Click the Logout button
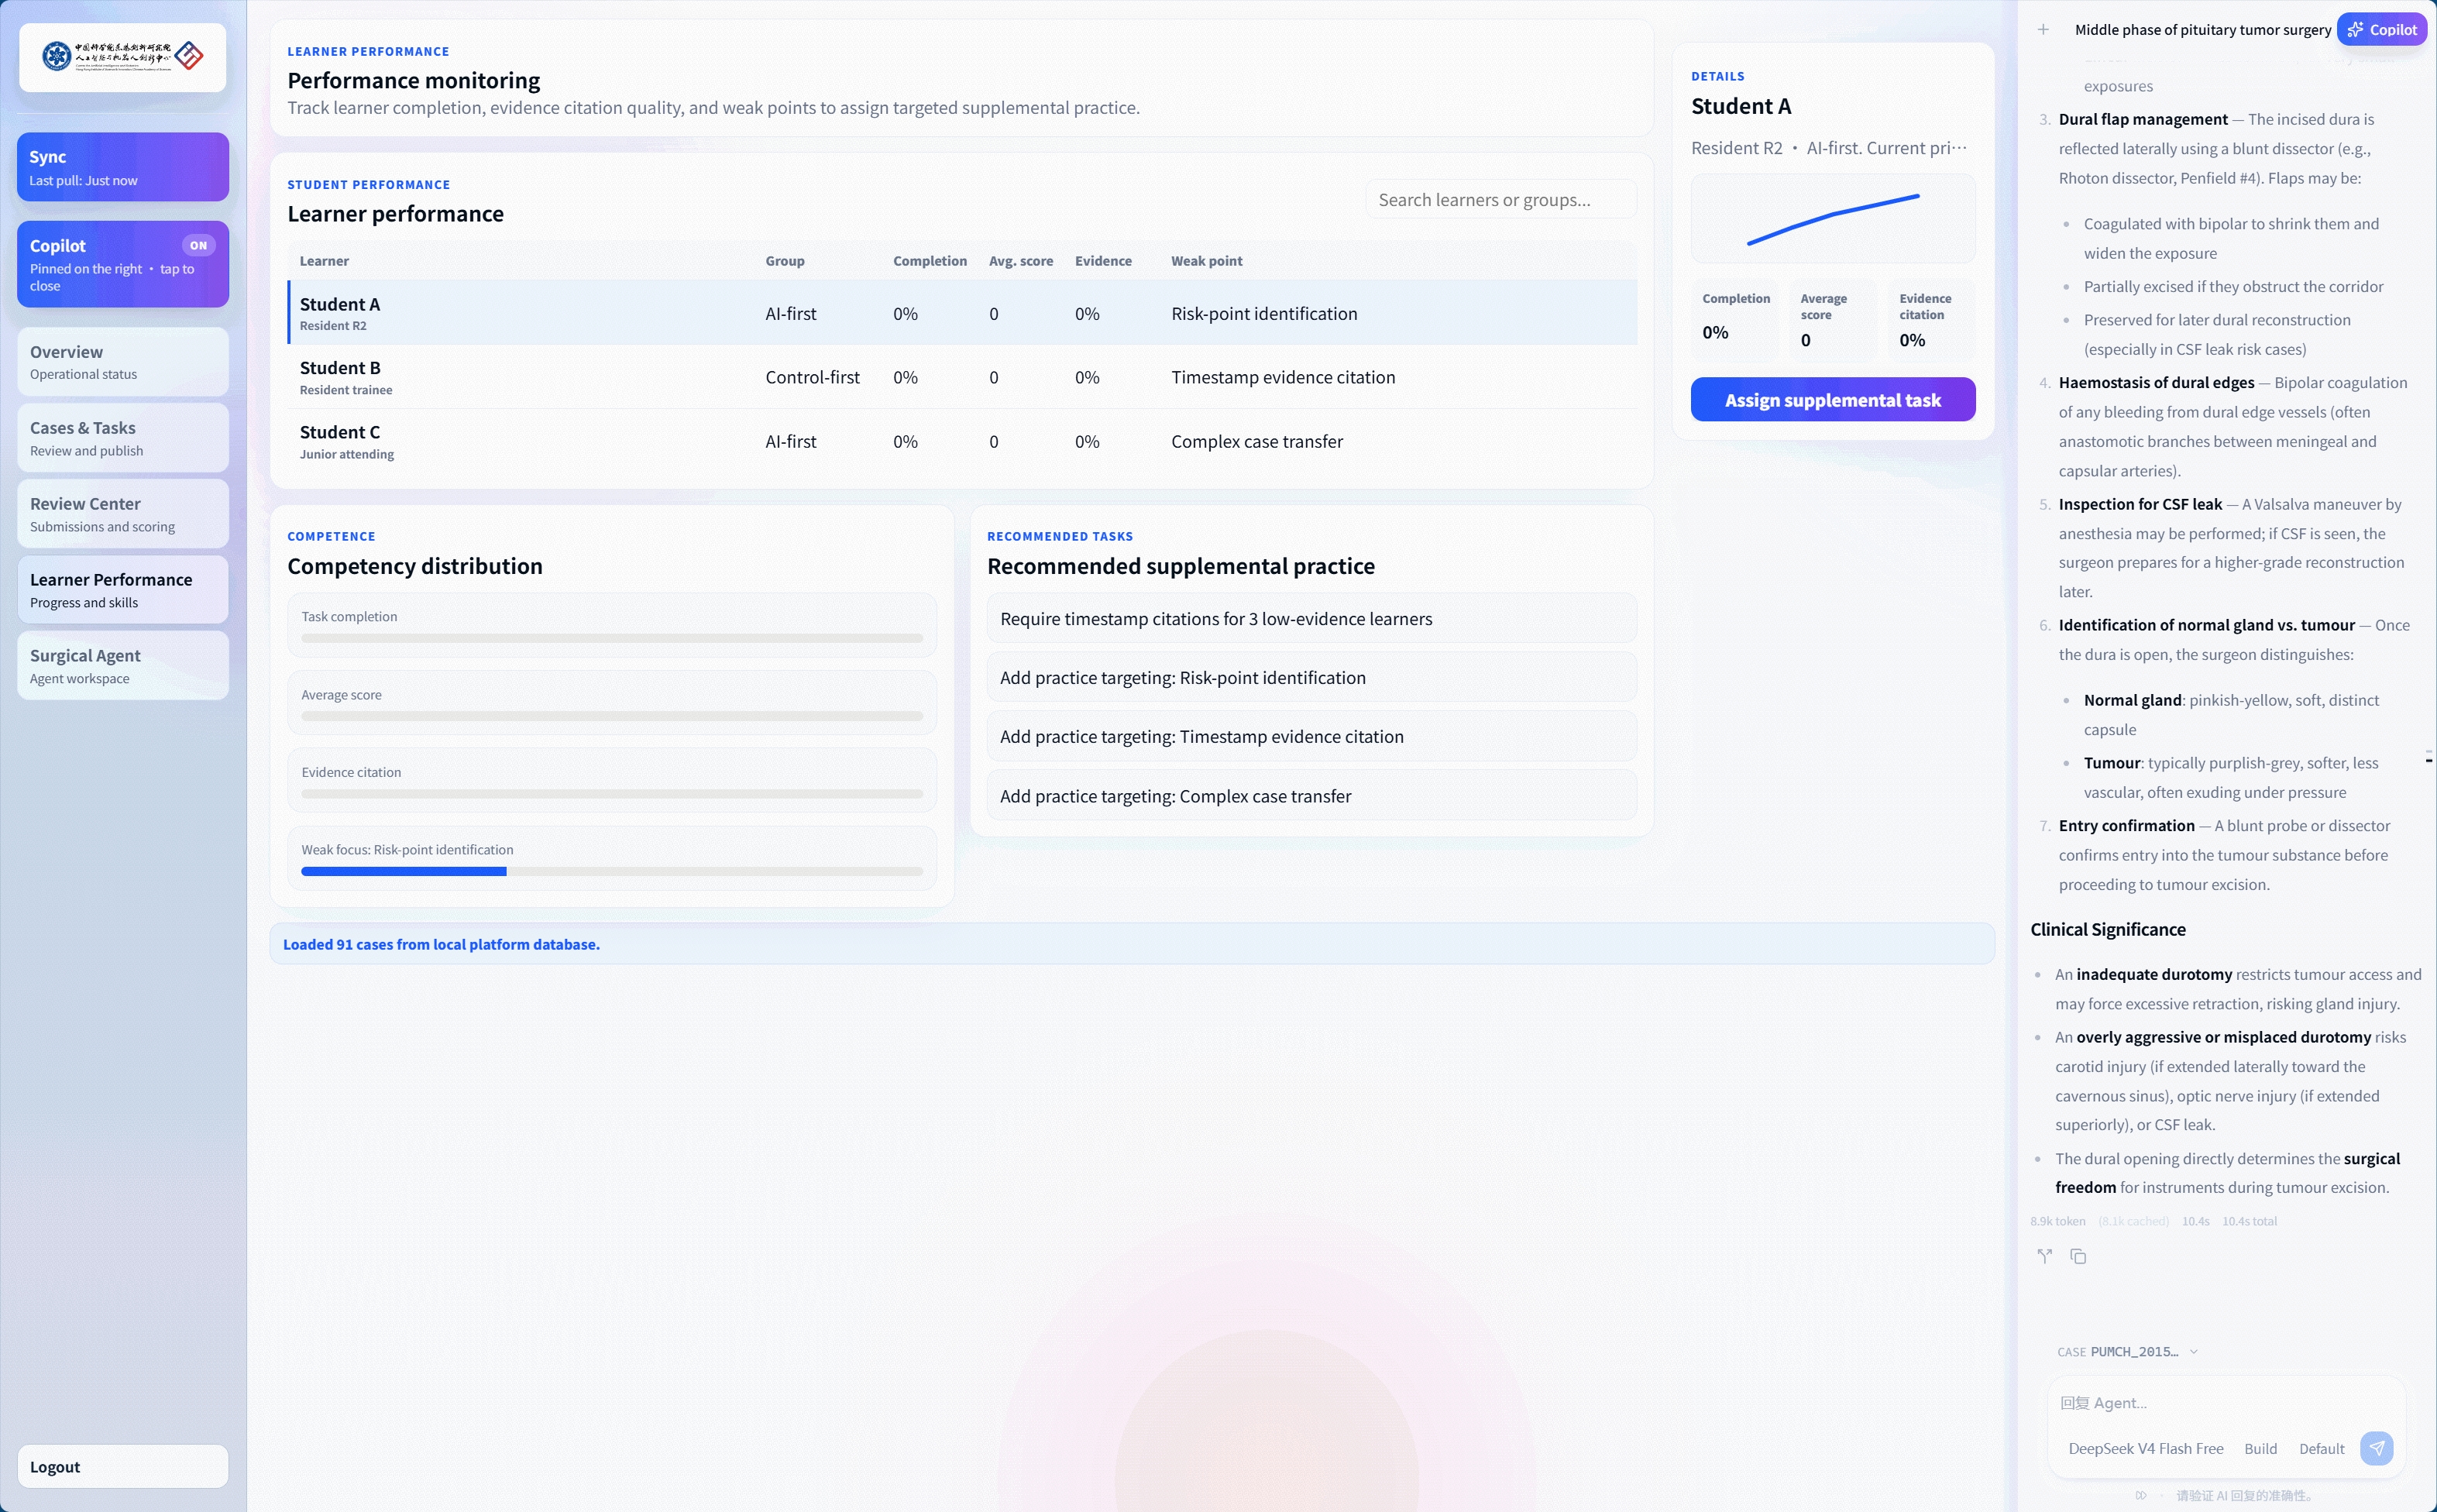2437x1512 pixels. click(122, 1466)
